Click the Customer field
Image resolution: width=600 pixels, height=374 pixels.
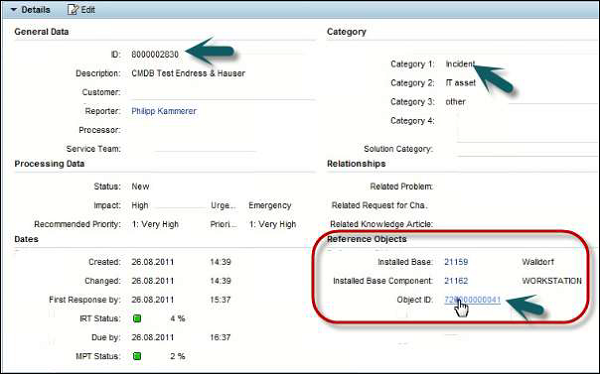coord(223,92)
